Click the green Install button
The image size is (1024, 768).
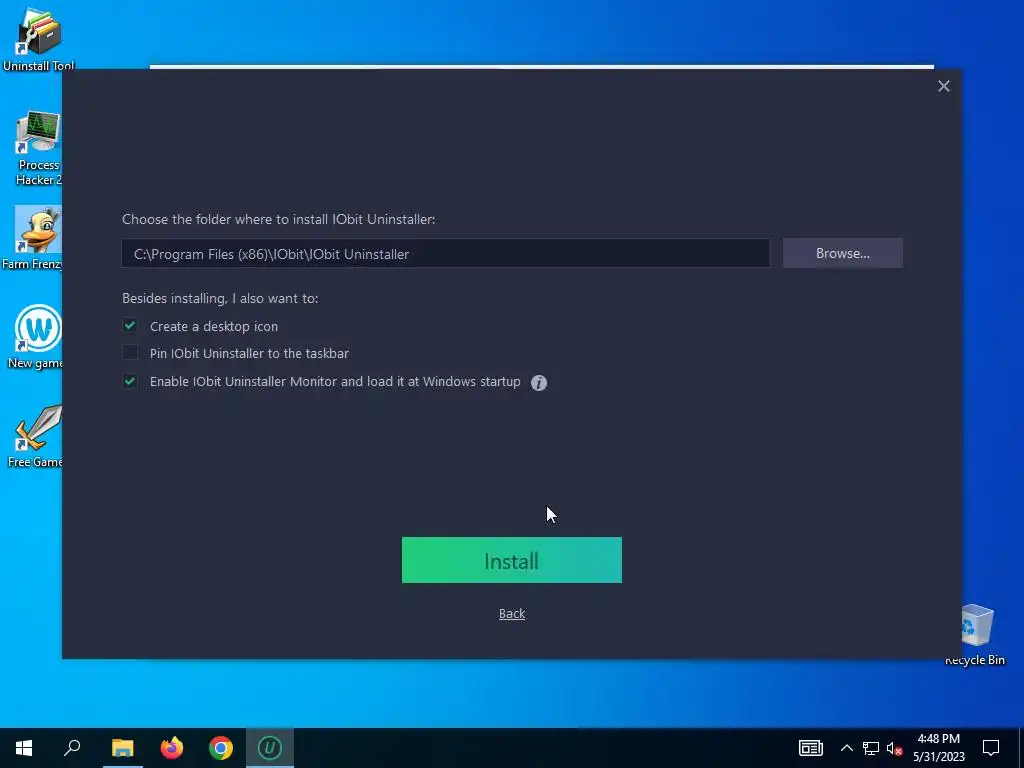click(x=511, y=560)
